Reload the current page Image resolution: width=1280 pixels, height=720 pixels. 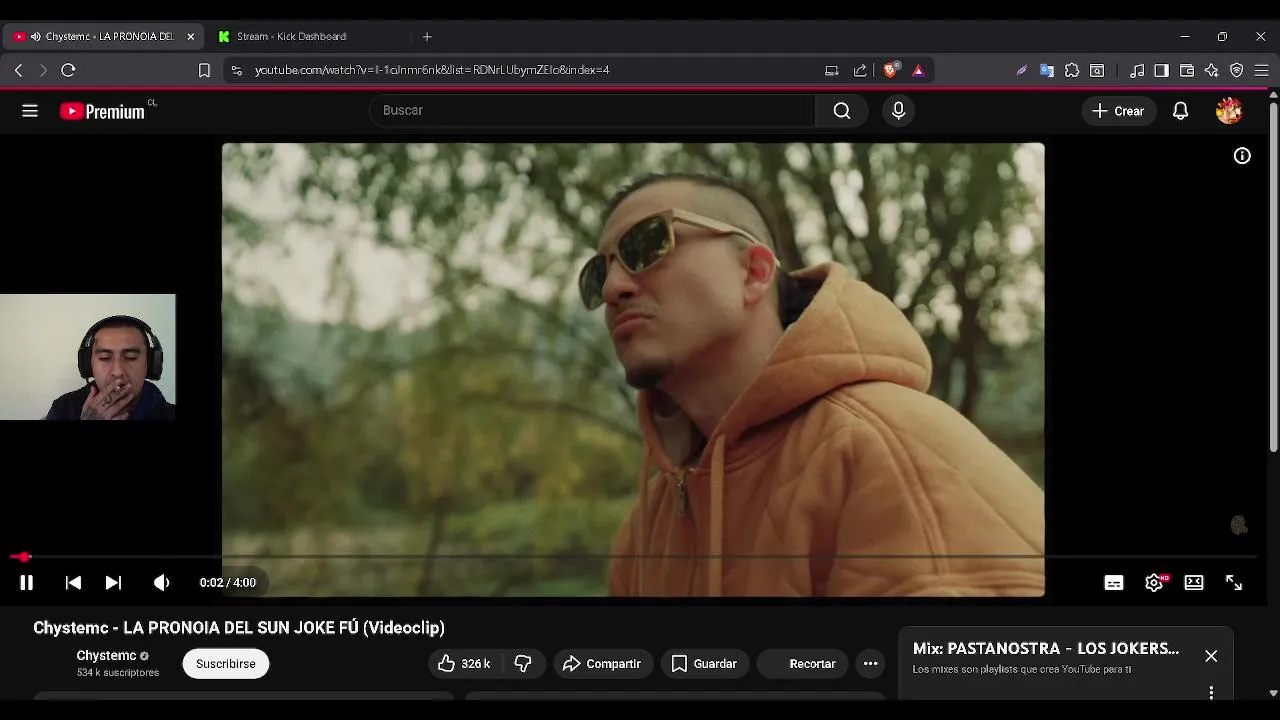68,70
